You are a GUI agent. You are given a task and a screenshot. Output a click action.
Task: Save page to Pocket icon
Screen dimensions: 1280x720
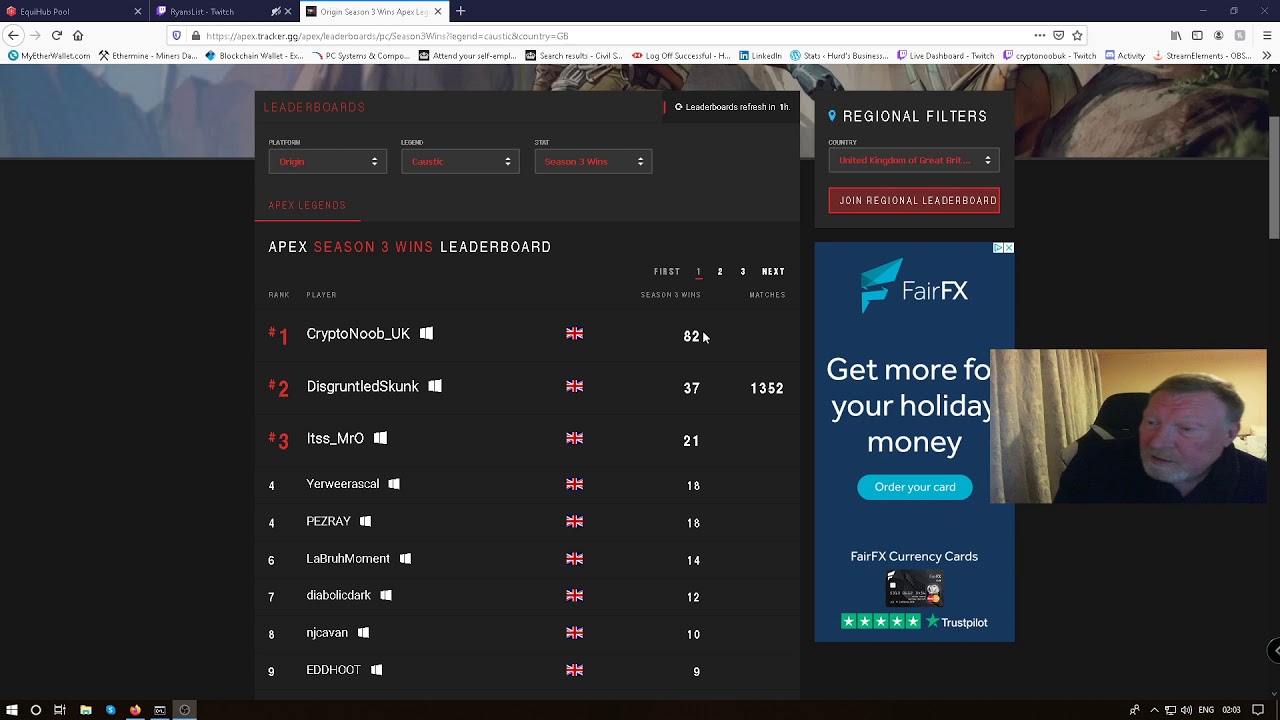(1058, 35)
